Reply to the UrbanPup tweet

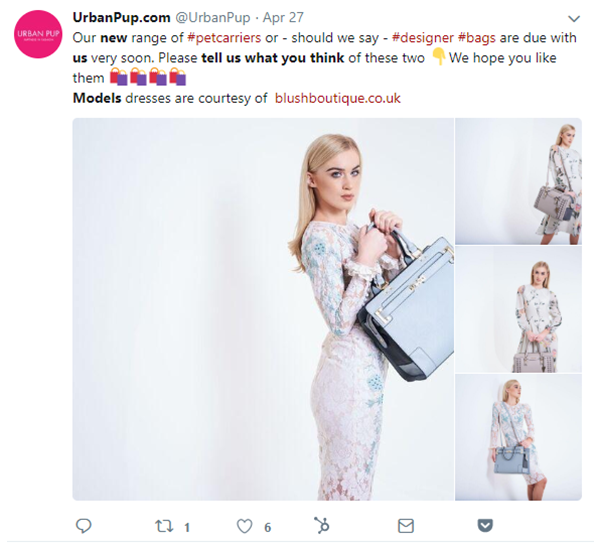84,525
